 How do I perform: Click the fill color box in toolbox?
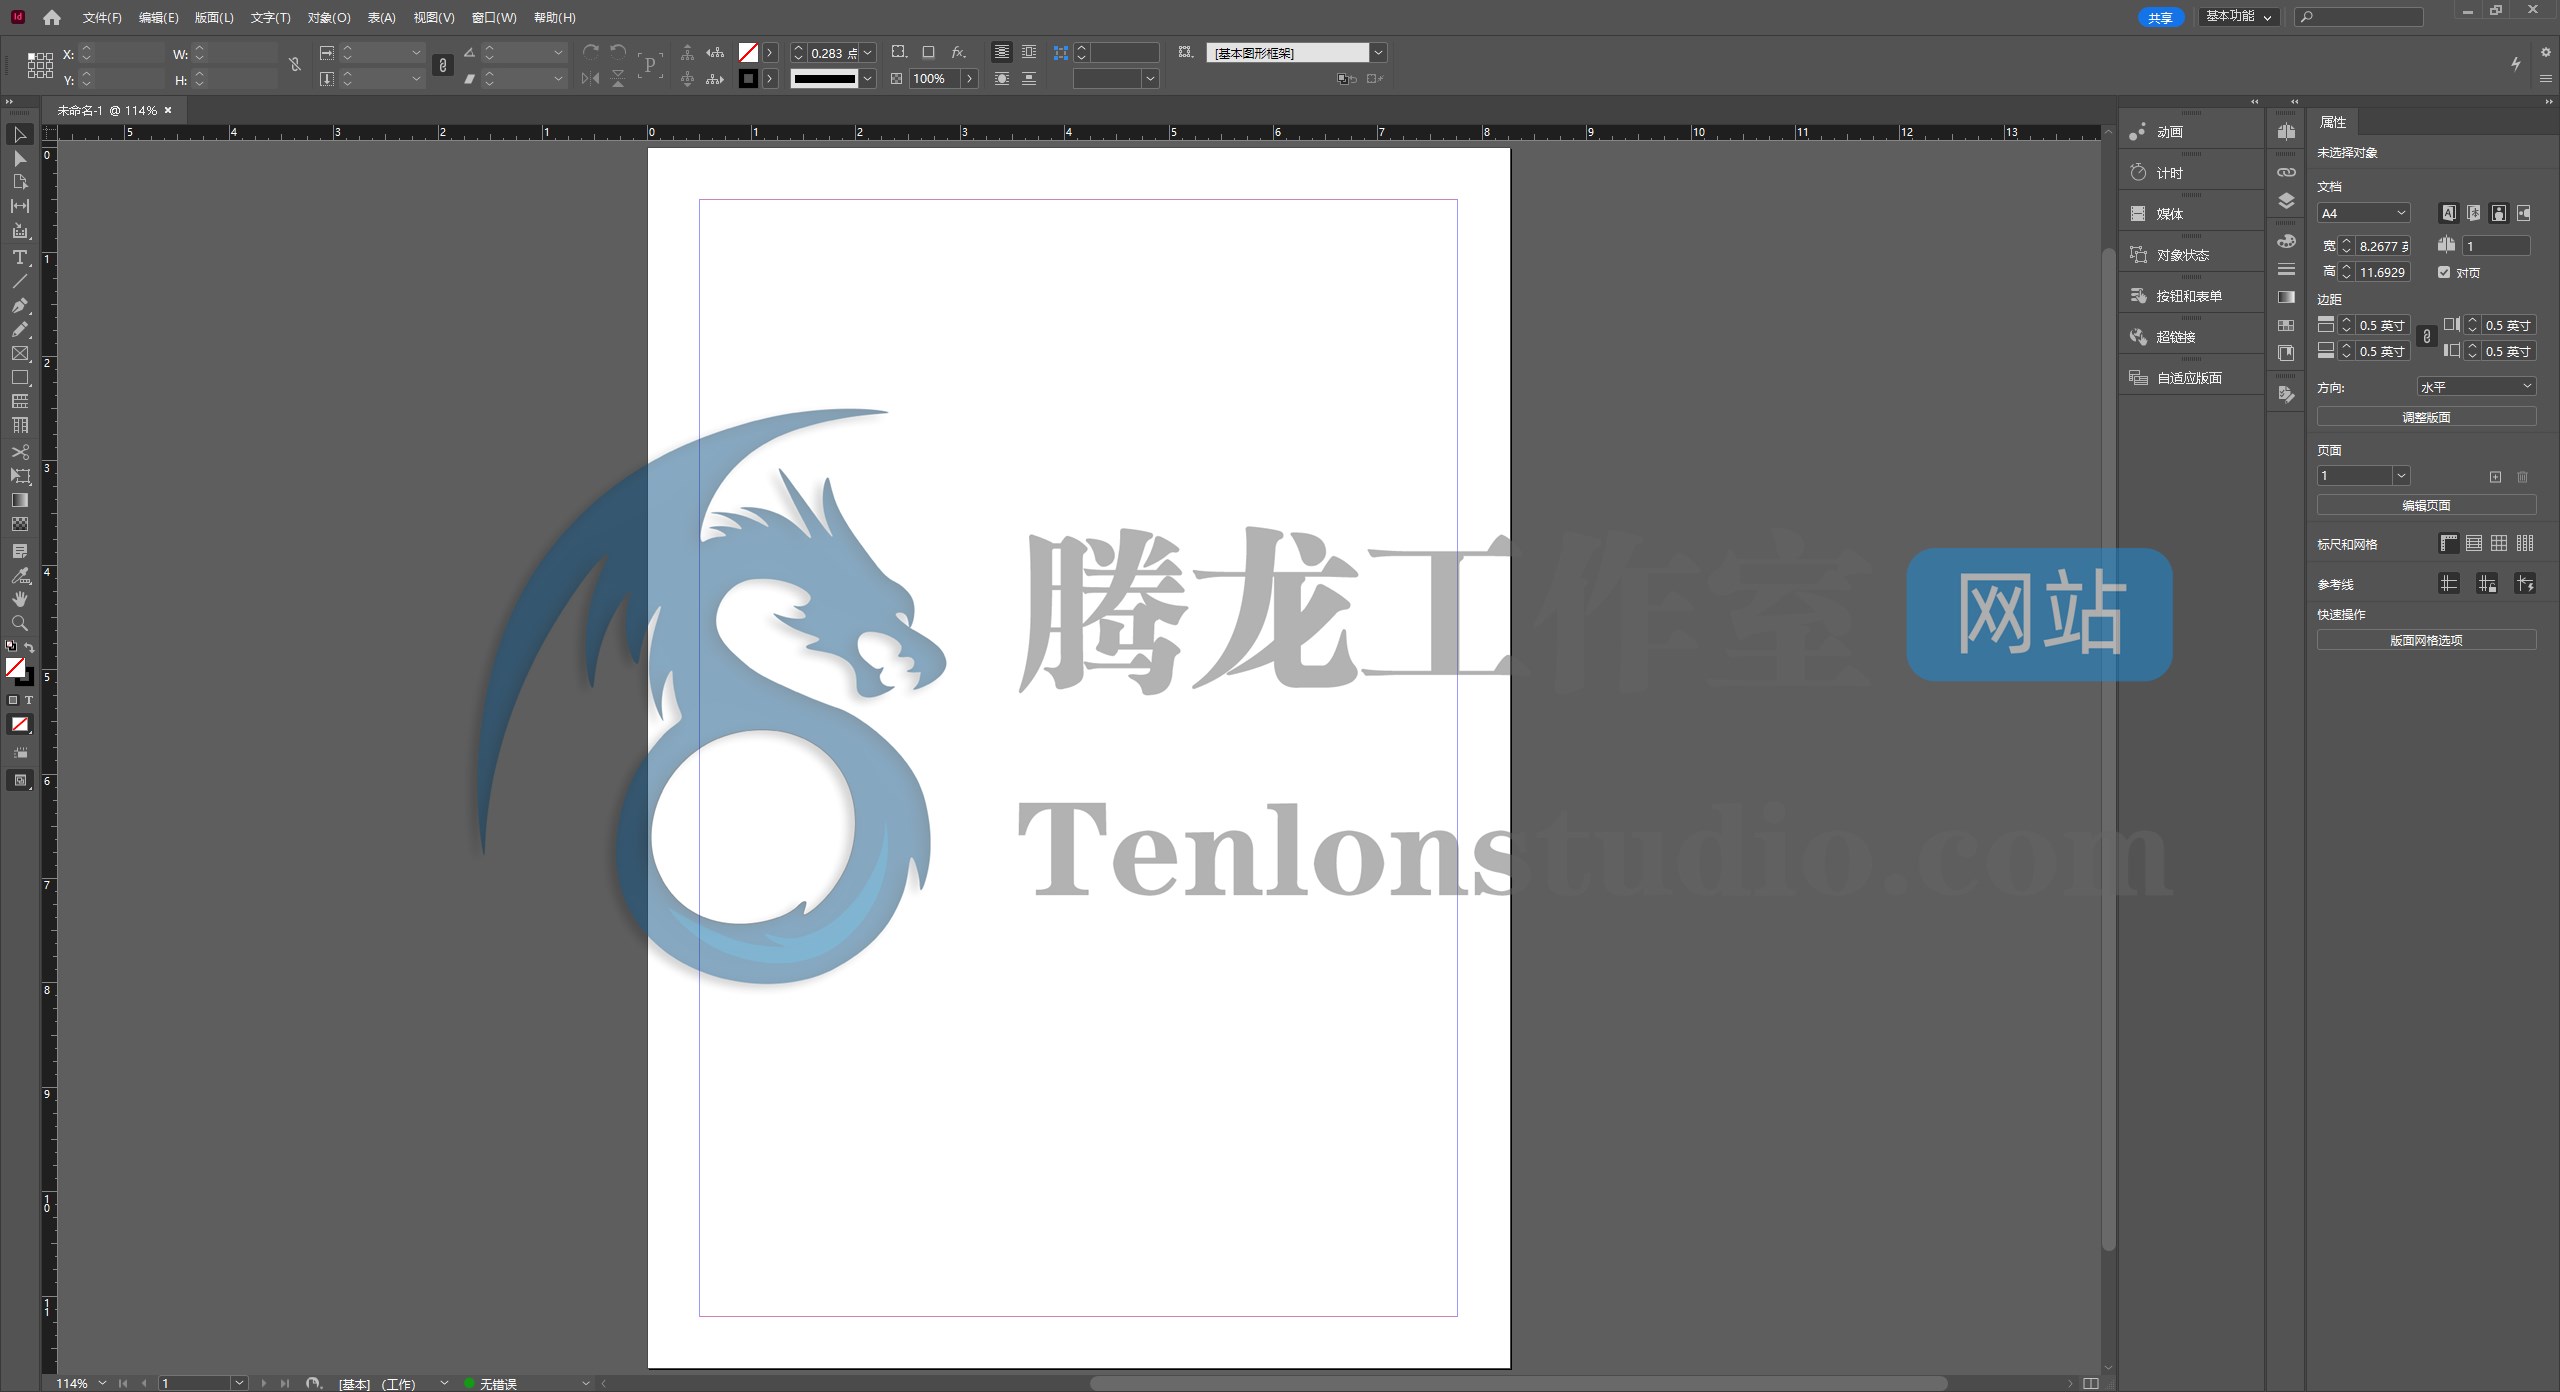pos(15,667)
